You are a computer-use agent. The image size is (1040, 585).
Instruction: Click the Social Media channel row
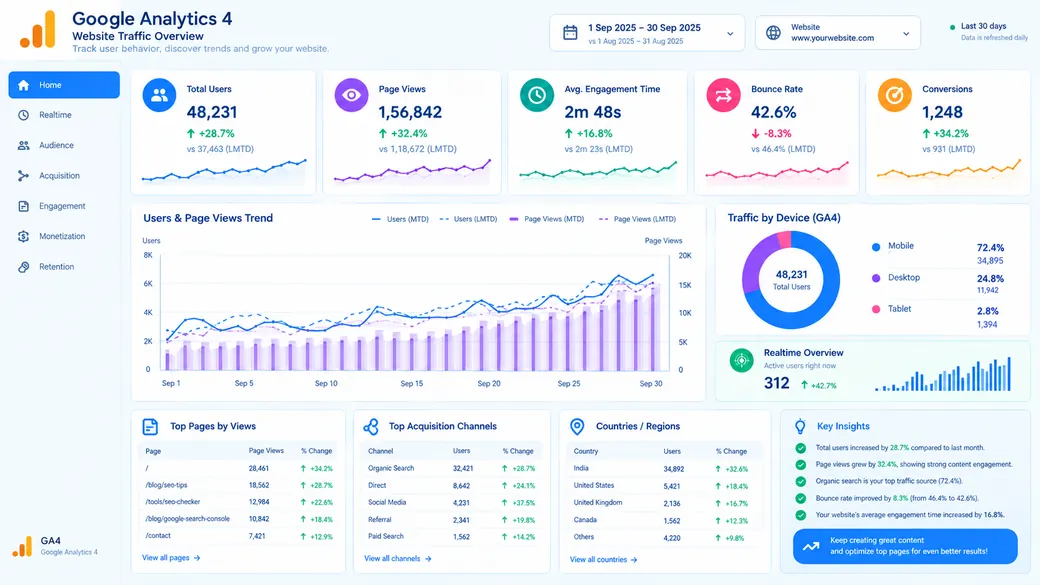[x=452, y=502]
